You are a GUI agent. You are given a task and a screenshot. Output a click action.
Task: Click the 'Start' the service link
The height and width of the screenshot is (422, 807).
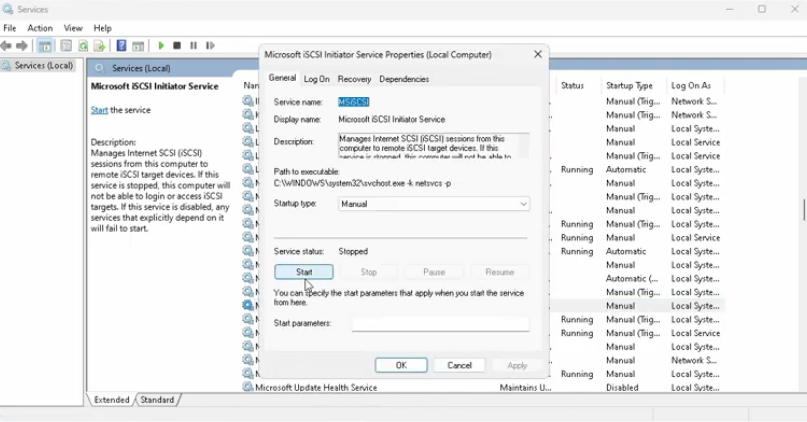[99, 110]
